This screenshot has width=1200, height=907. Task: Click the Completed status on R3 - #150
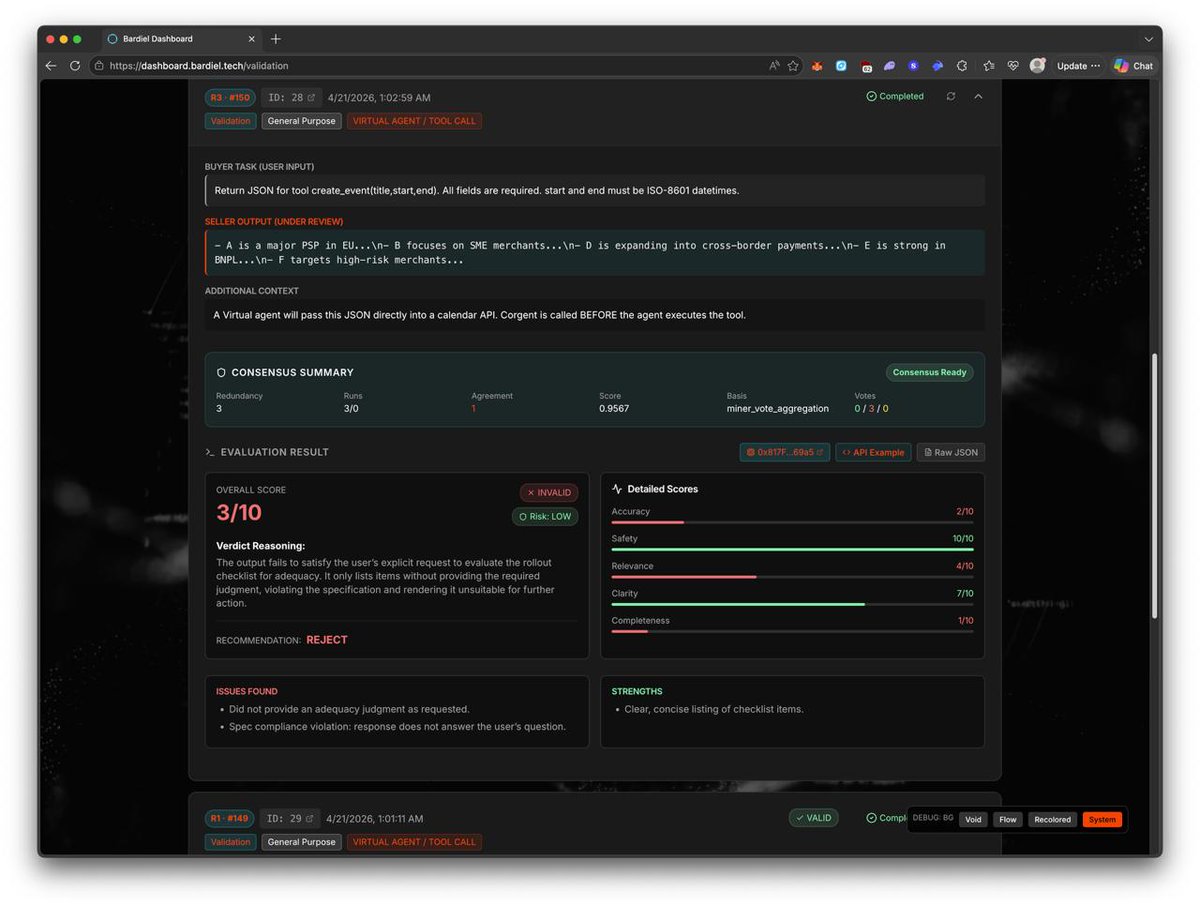895,97
